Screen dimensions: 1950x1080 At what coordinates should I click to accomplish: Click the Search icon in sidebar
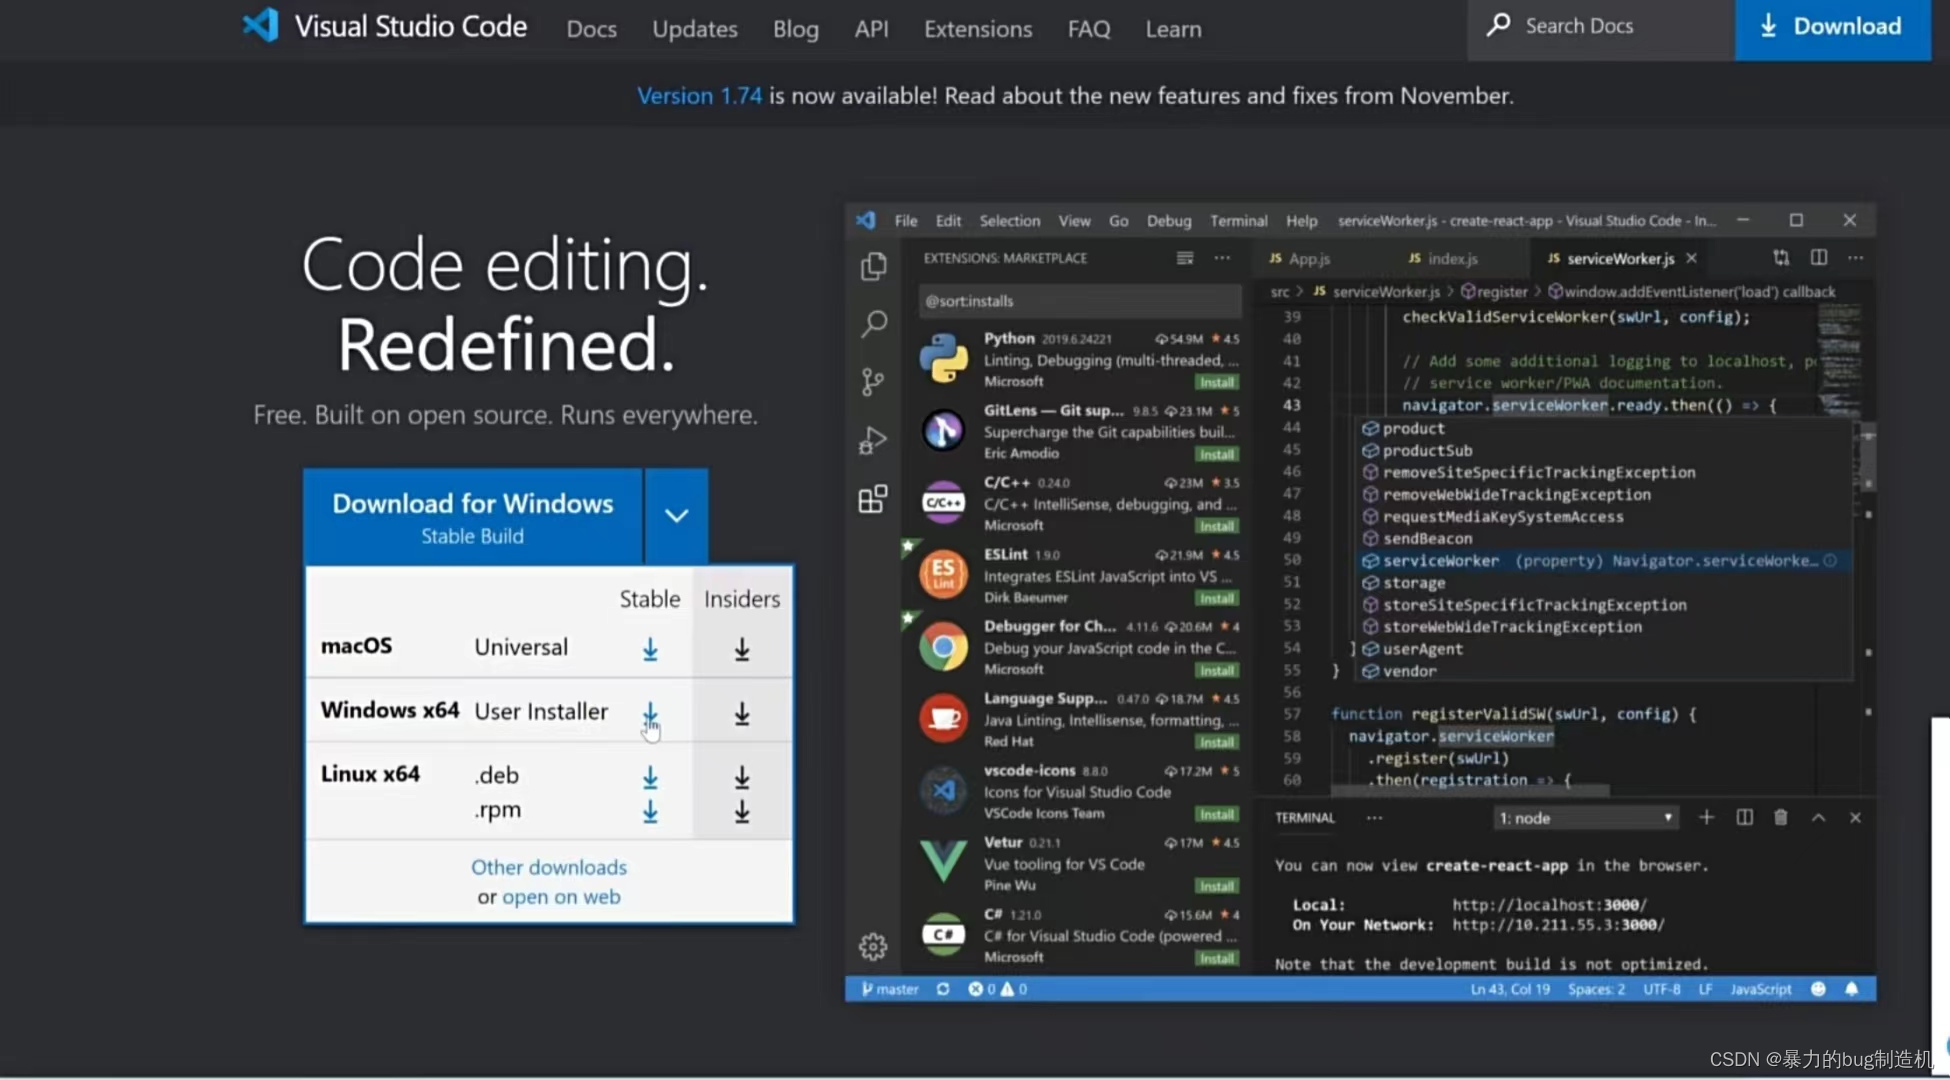873,323
